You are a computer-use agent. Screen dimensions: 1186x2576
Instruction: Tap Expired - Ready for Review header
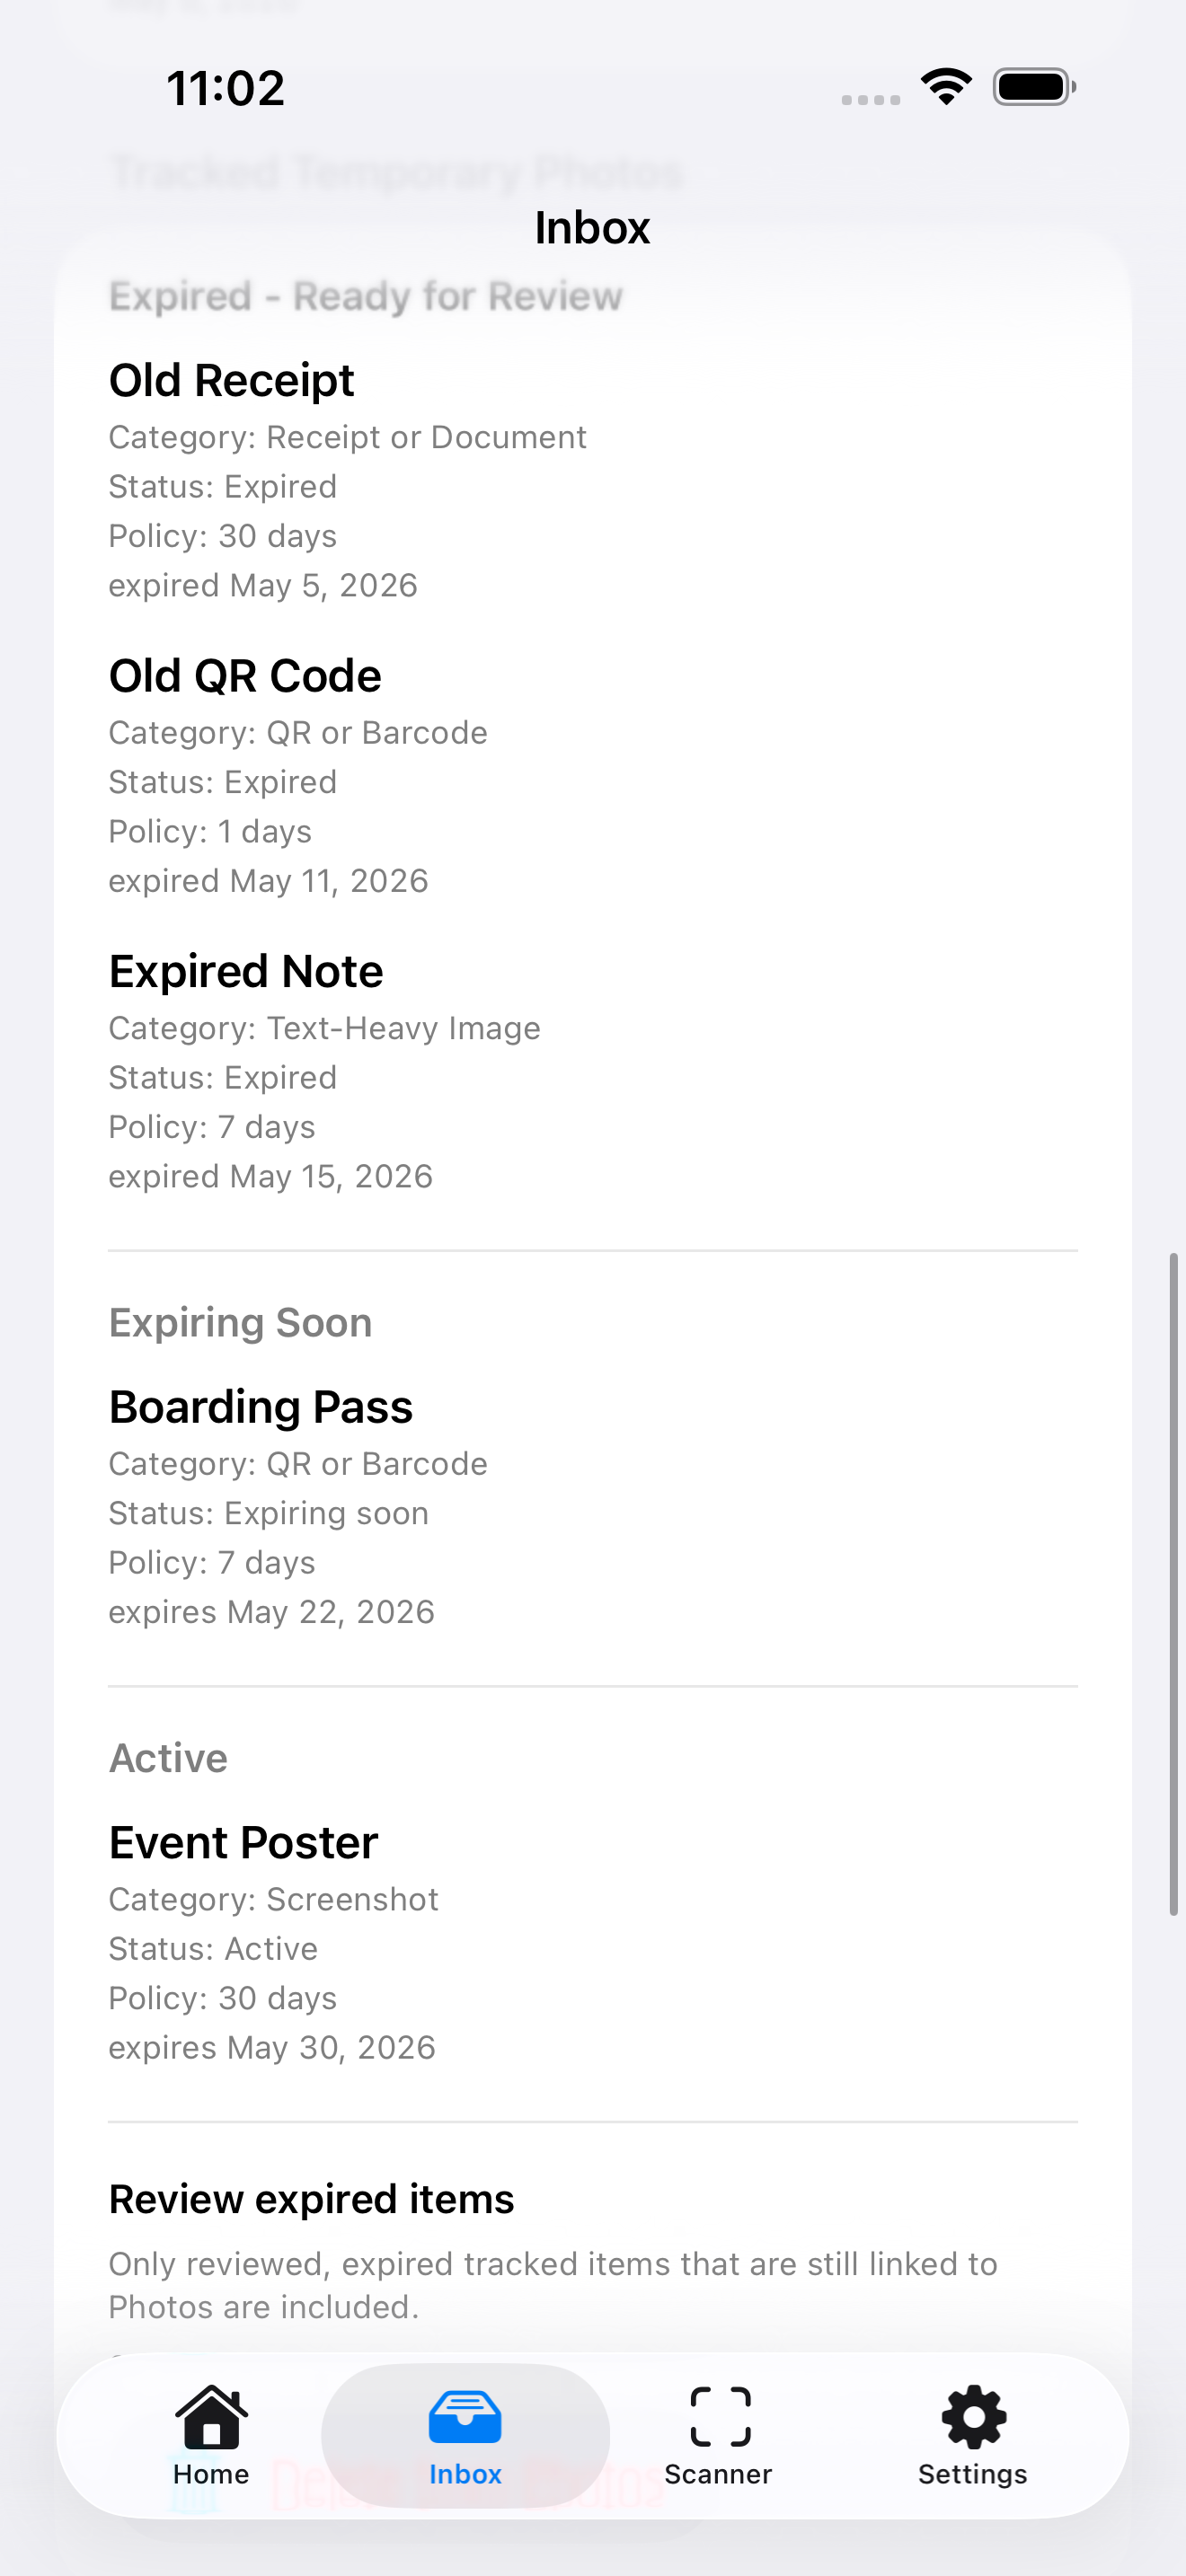365,296
